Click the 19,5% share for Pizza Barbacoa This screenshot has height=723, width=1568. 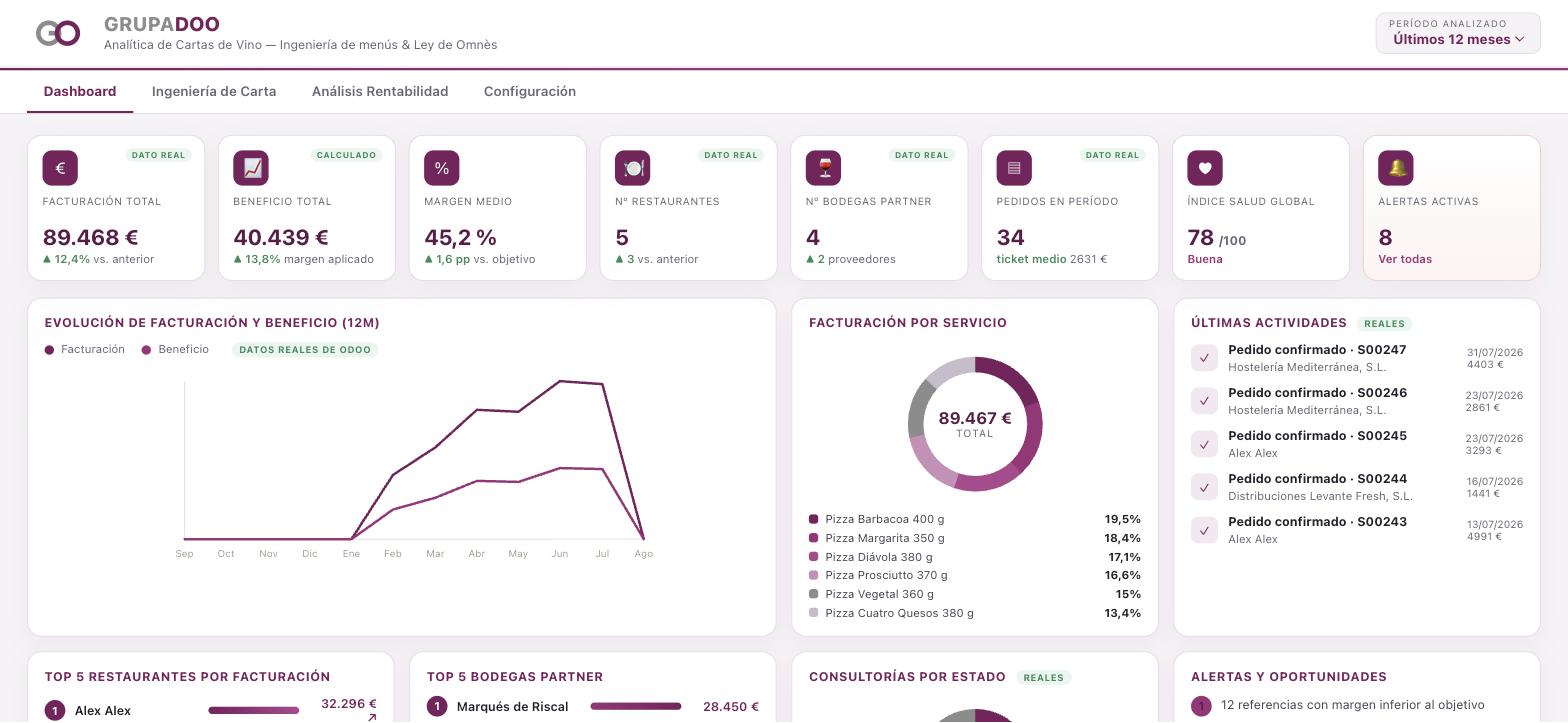click(1123, 519)
